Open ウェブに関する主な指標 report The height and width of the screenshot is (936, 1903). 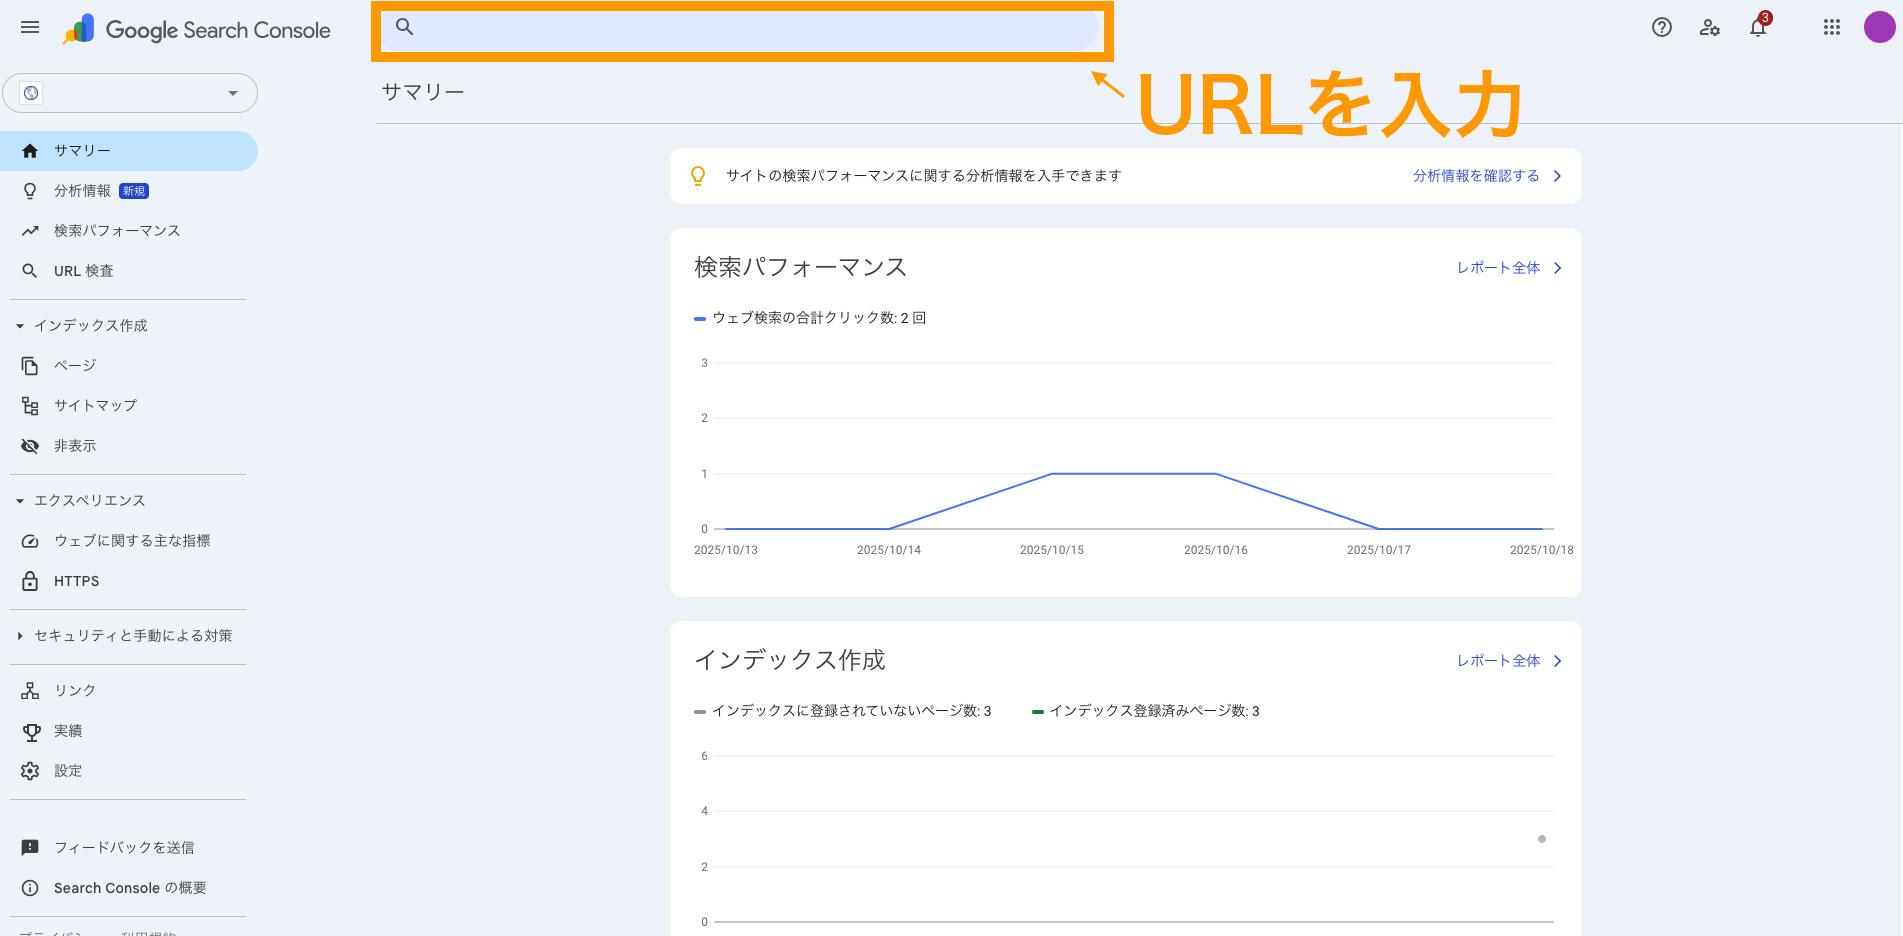pos(129,541)
